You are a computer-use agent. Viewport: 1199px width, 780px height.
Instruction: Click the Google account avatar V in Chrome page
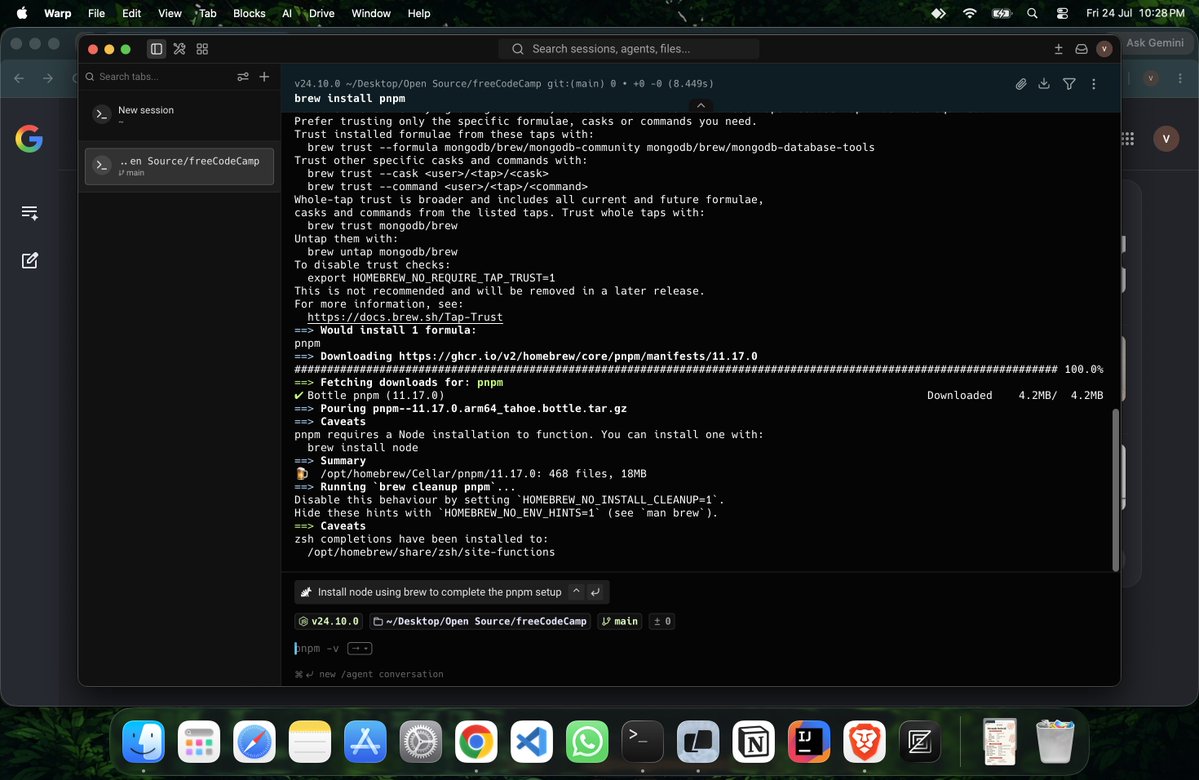[x=1166, y=138]
